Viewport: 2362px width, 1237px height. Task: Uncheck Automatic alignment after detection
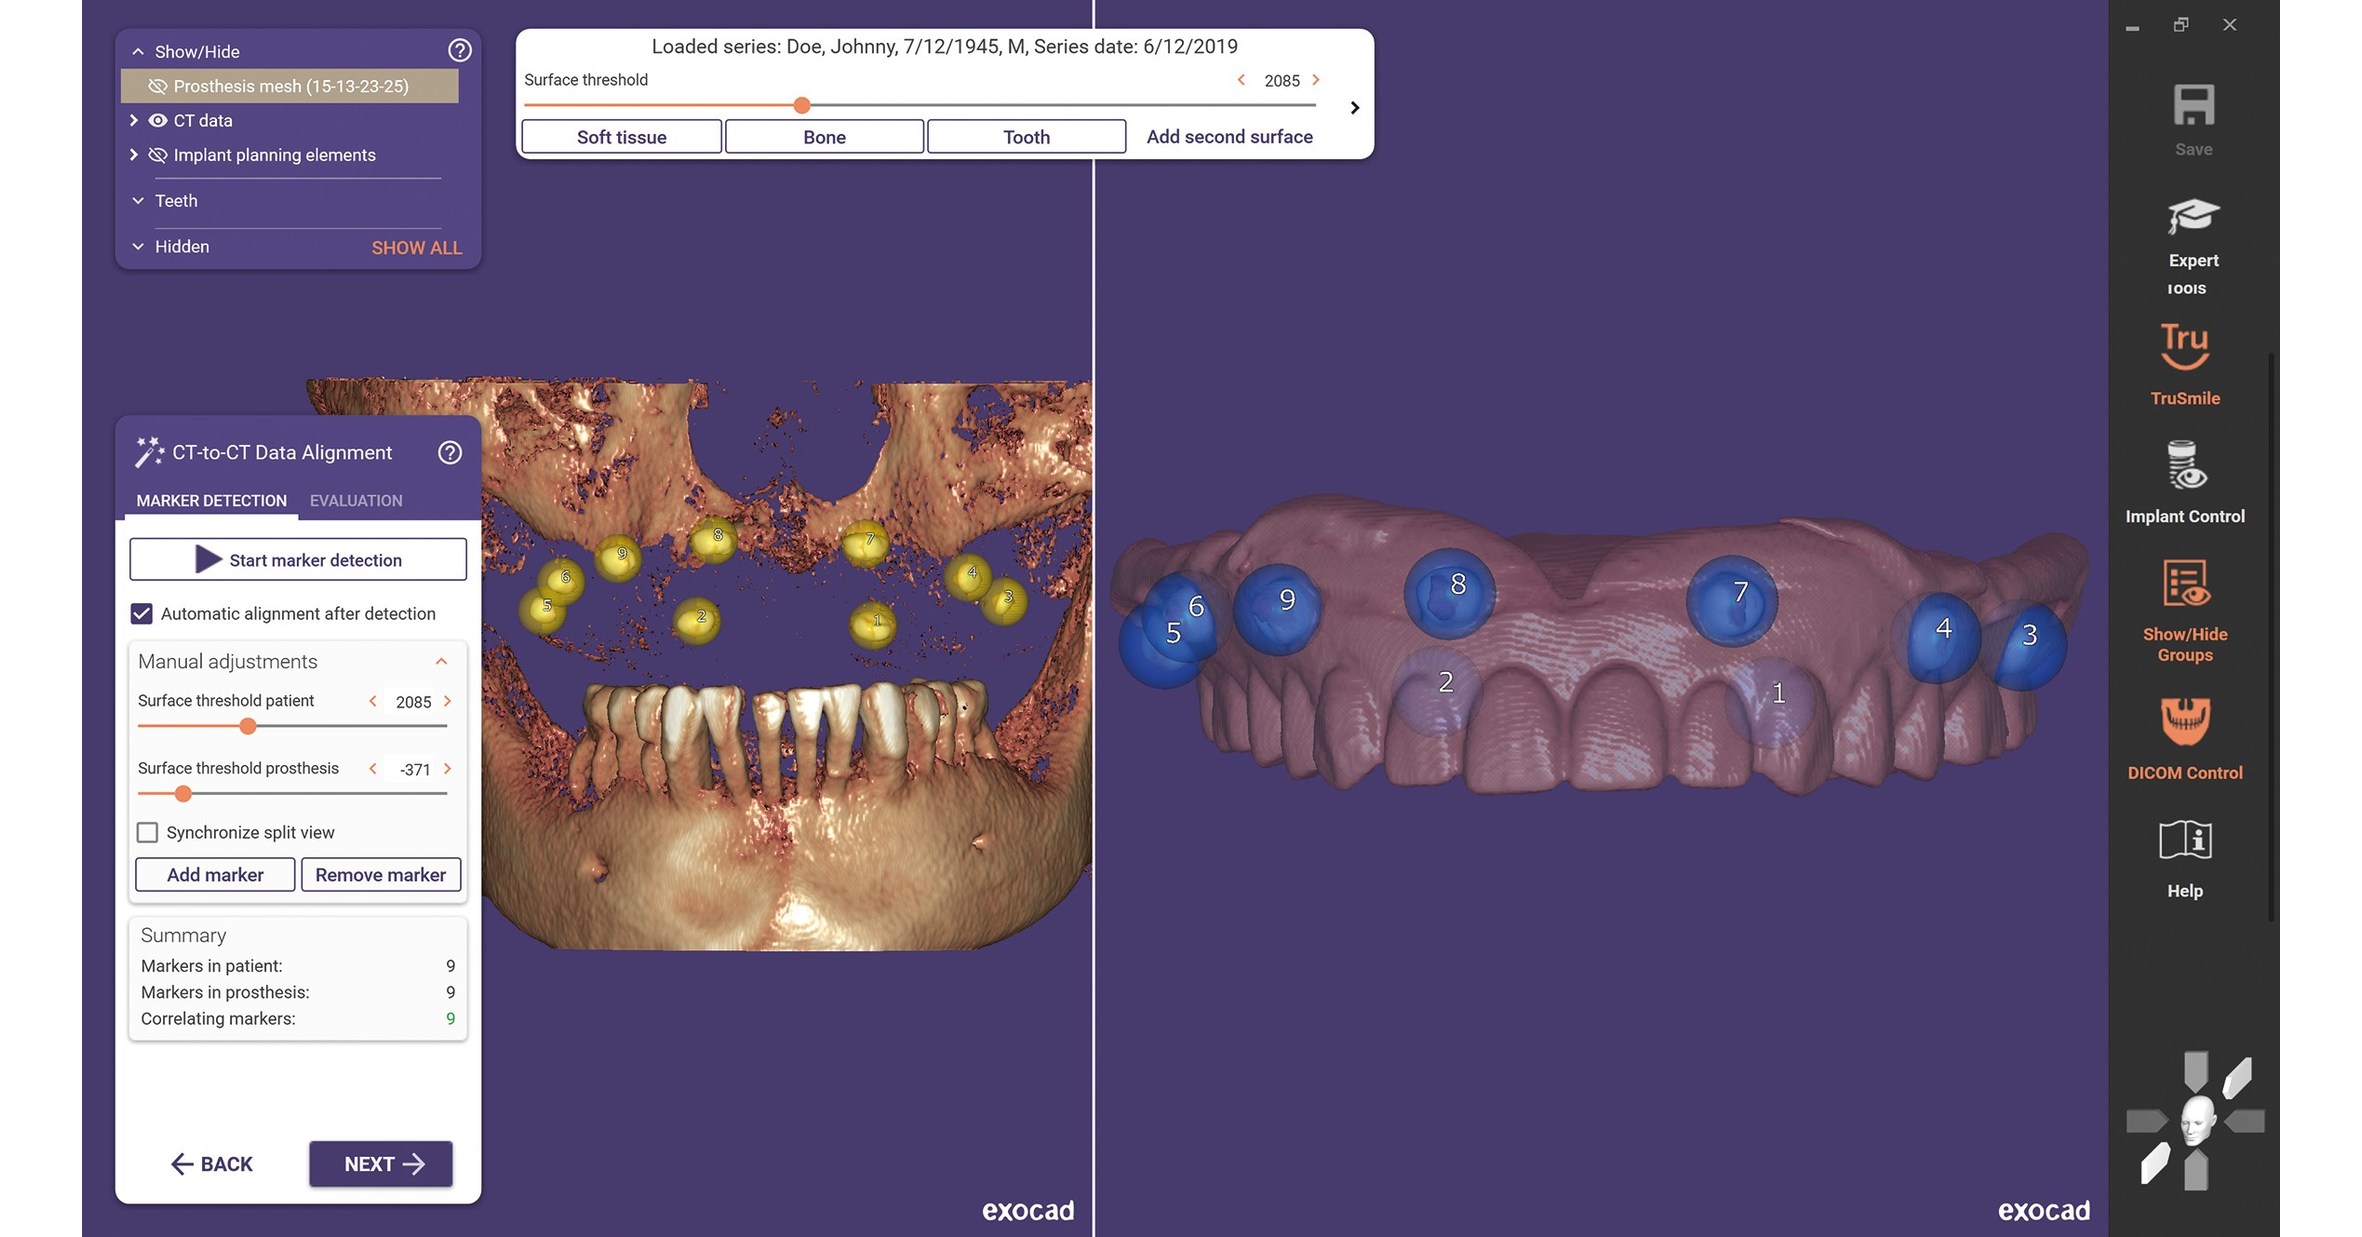[x=143, y=613]
